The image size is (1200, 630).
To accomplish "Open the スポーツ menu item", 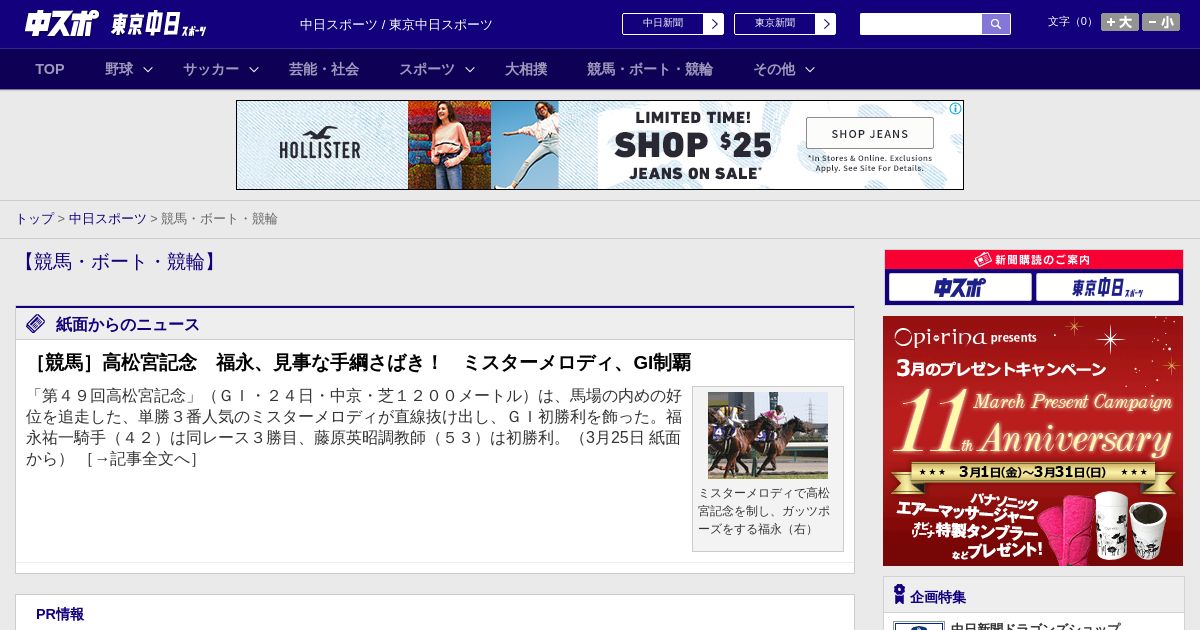I will pos(427,69).
